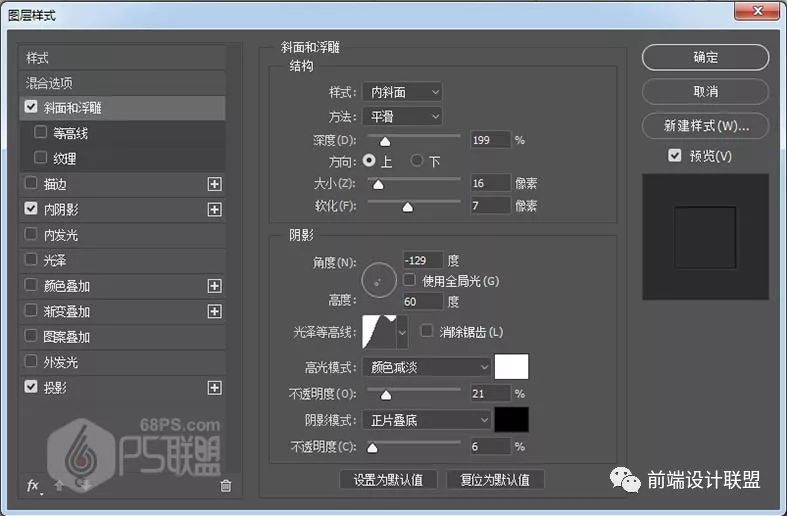Uncheck Bevel and Emboss (斜面和浮雕)
787x516 pixels.
pyautogui.click(x=31, y=106)
